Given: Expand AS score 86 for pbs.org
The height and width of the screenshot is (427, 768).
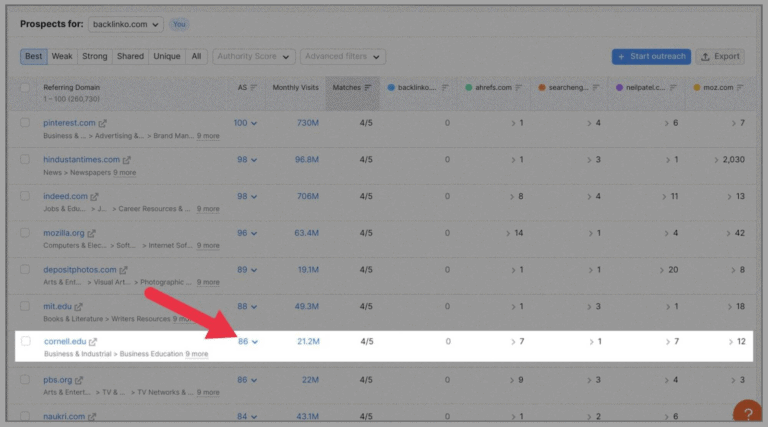Looking at the screenshot, I should pyautogui.click(x=247, y=380).
